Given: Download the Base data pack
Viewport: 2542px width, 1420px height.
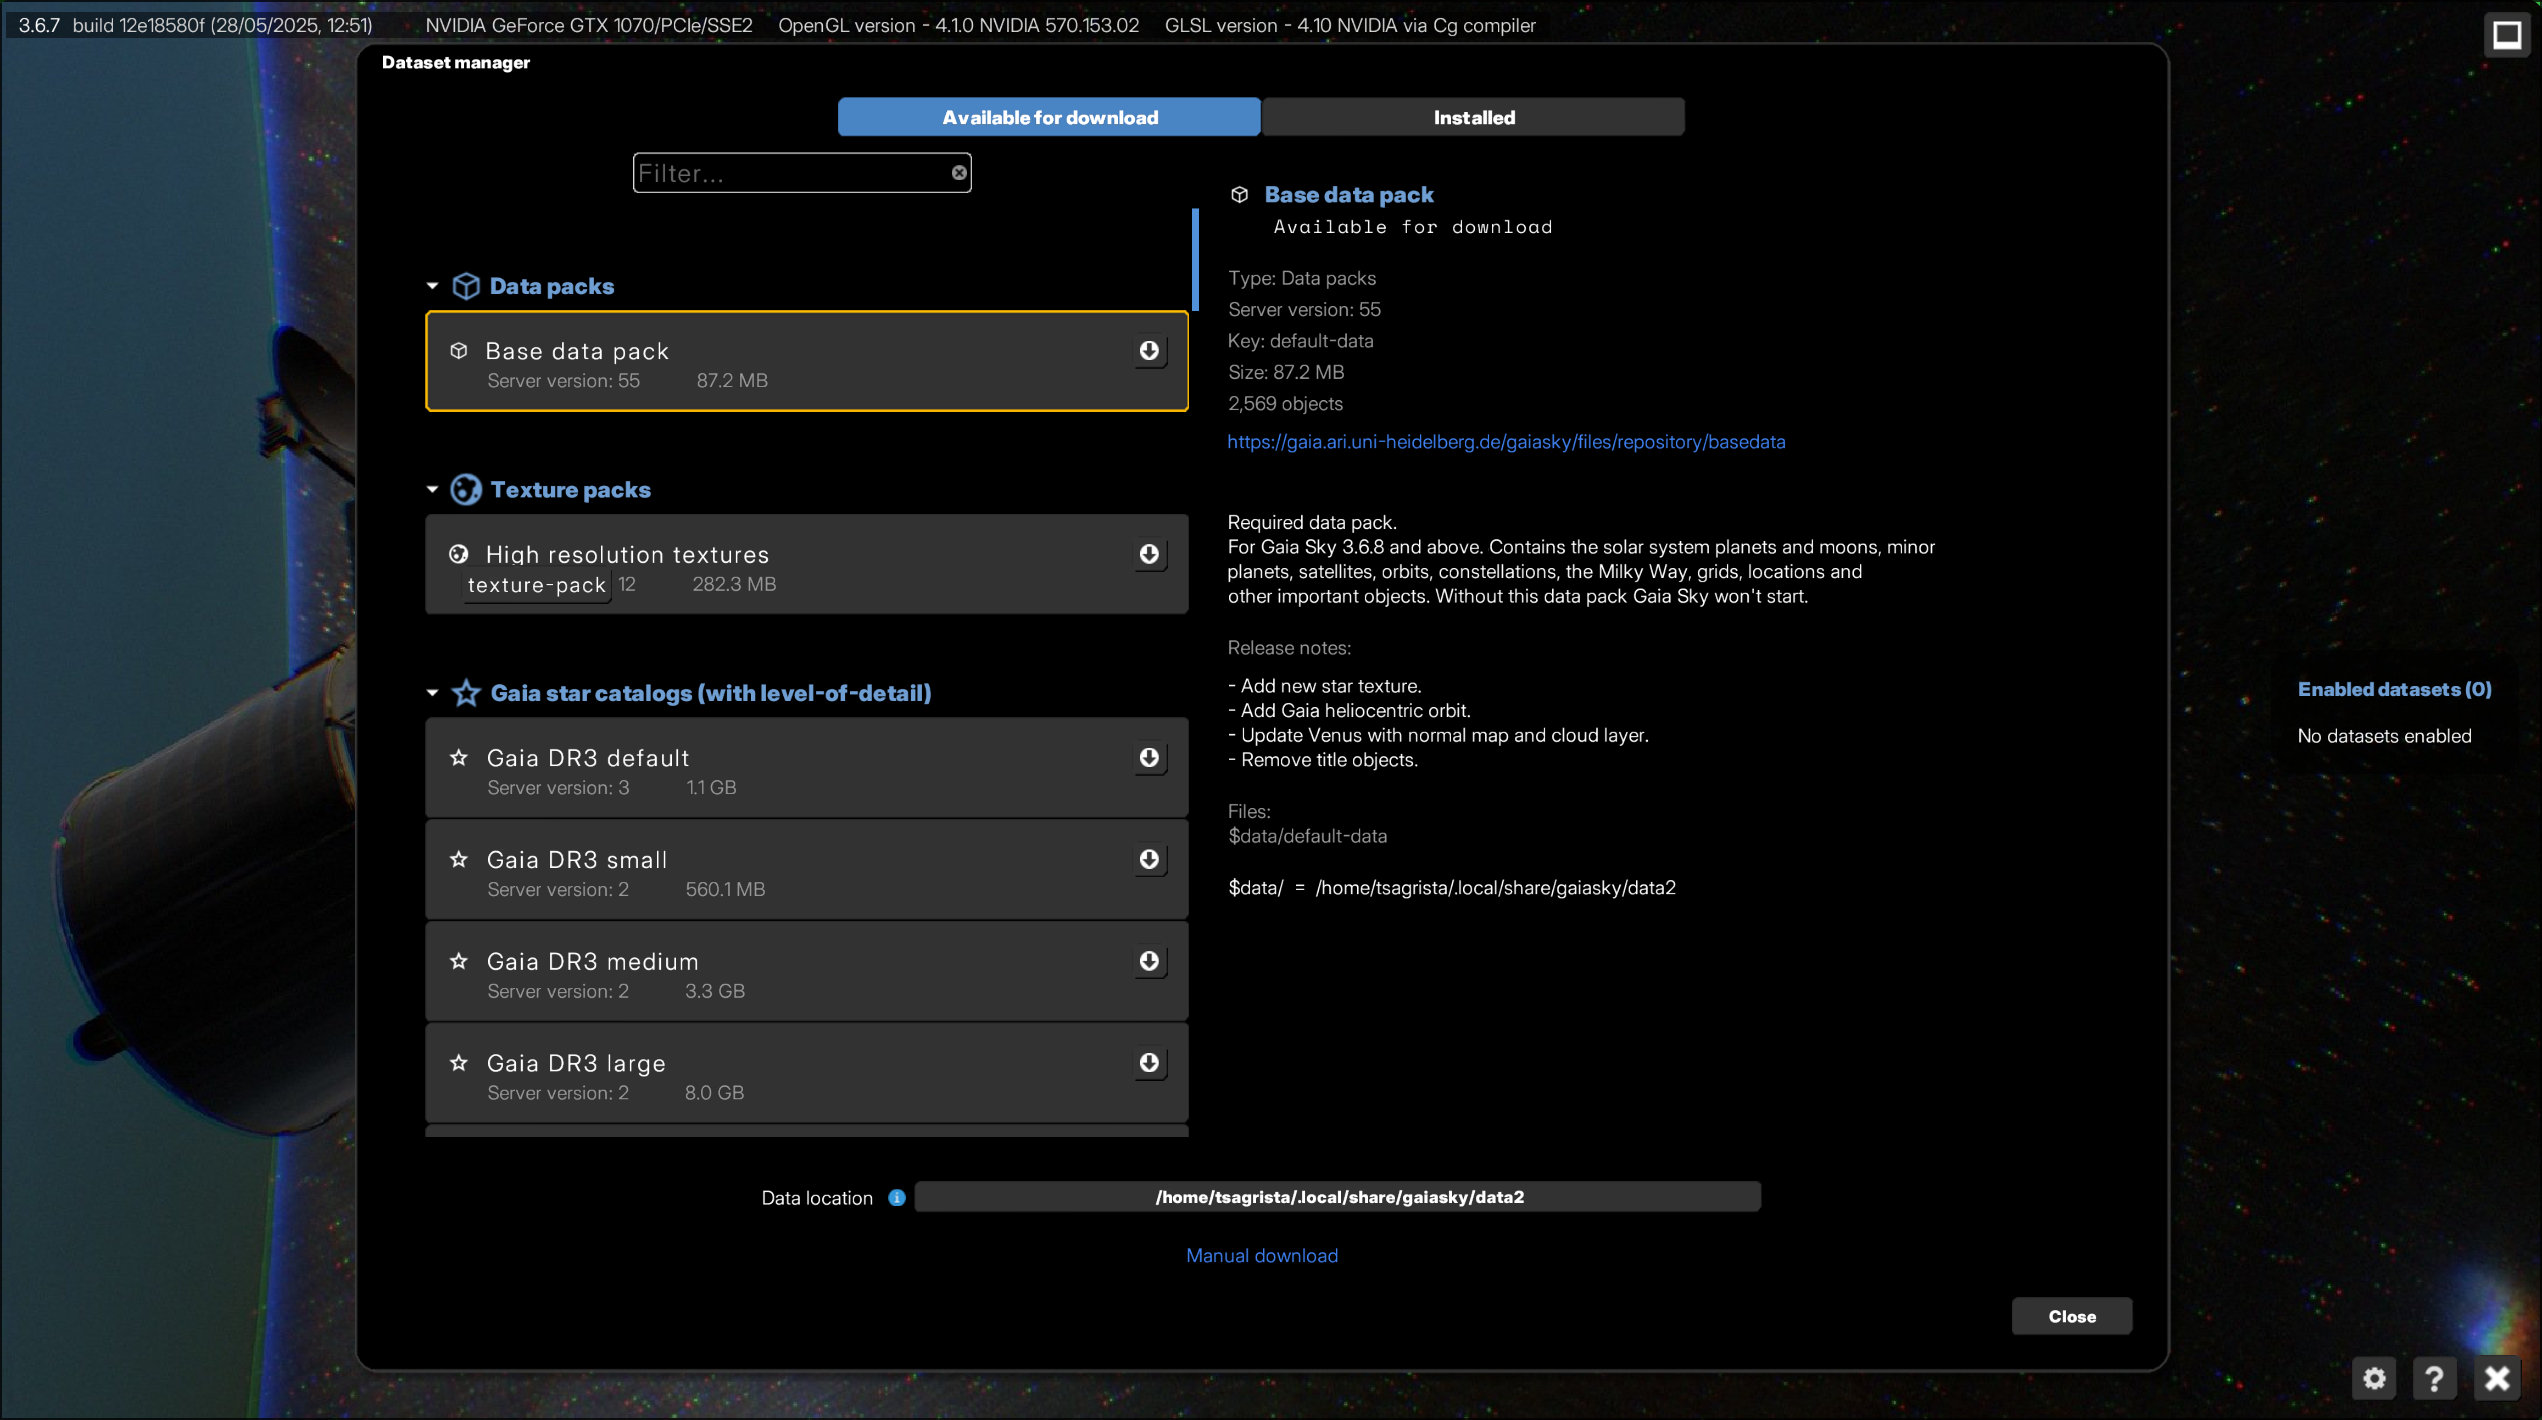Looking at the screenshot, I should click(1149, 351).
